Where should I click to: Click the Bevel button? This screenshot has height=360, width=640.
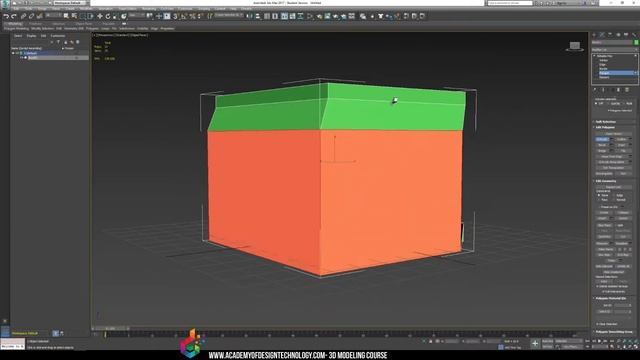(602, 145)
